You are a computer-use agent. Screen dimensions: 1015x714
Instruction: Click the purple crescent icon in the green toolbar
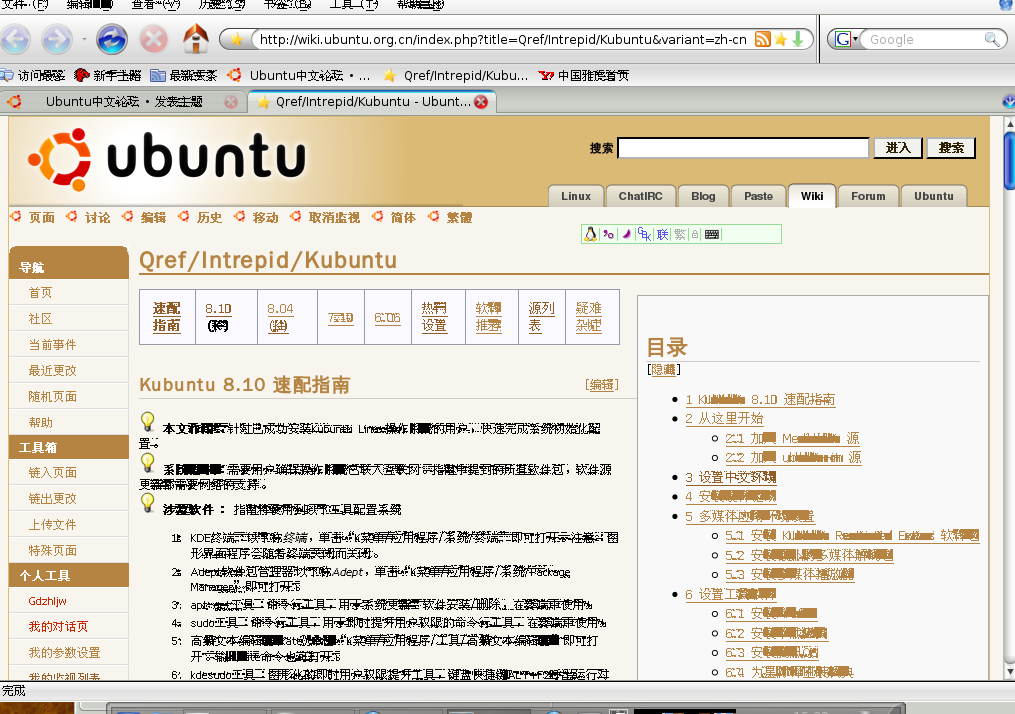click(627, 234)
